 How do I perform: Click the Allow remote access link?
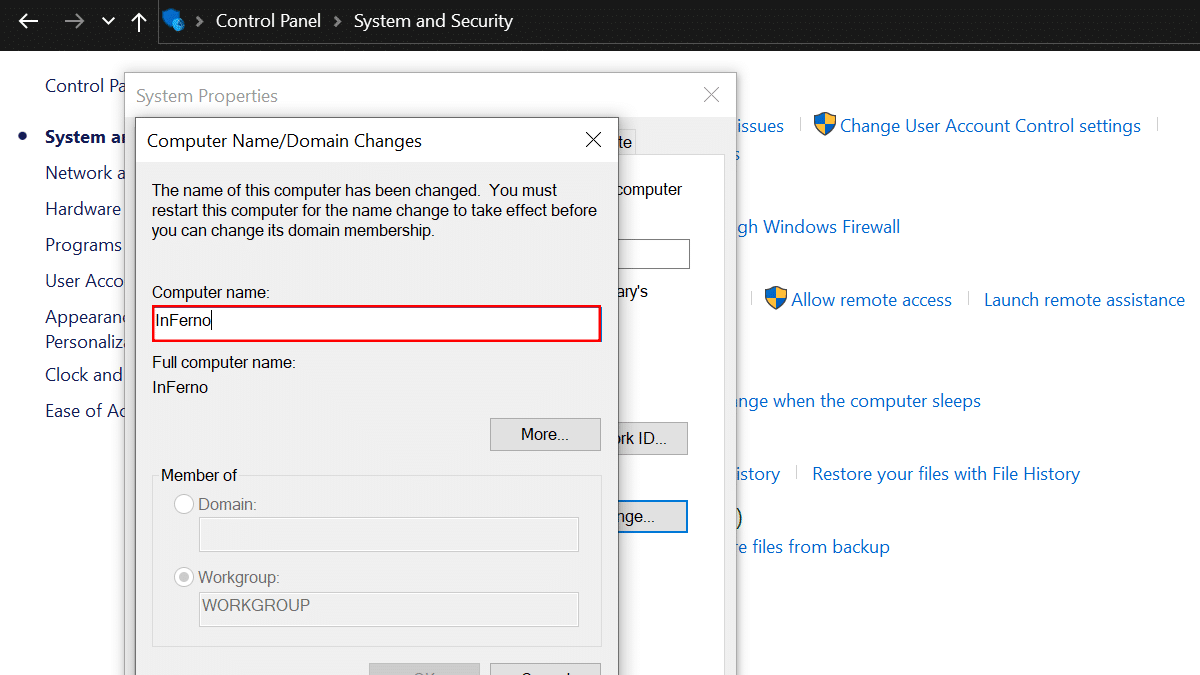[x=871, y=300]
